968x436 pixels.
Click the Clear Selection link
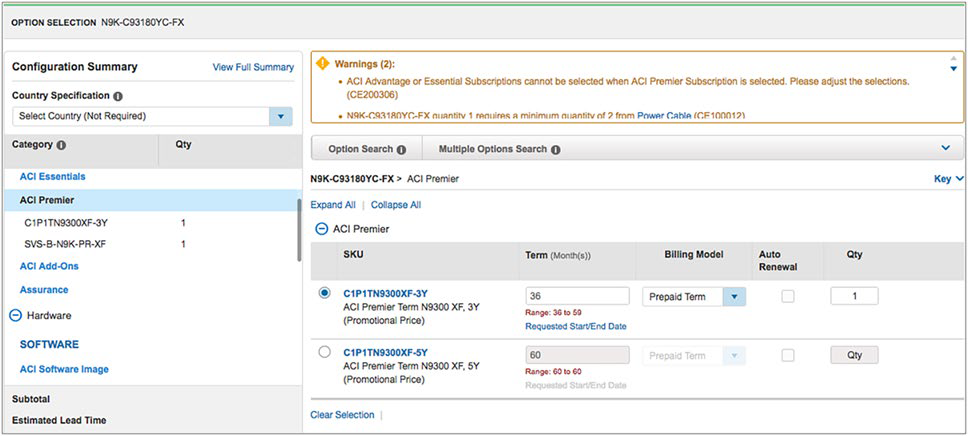pos(342,415)
